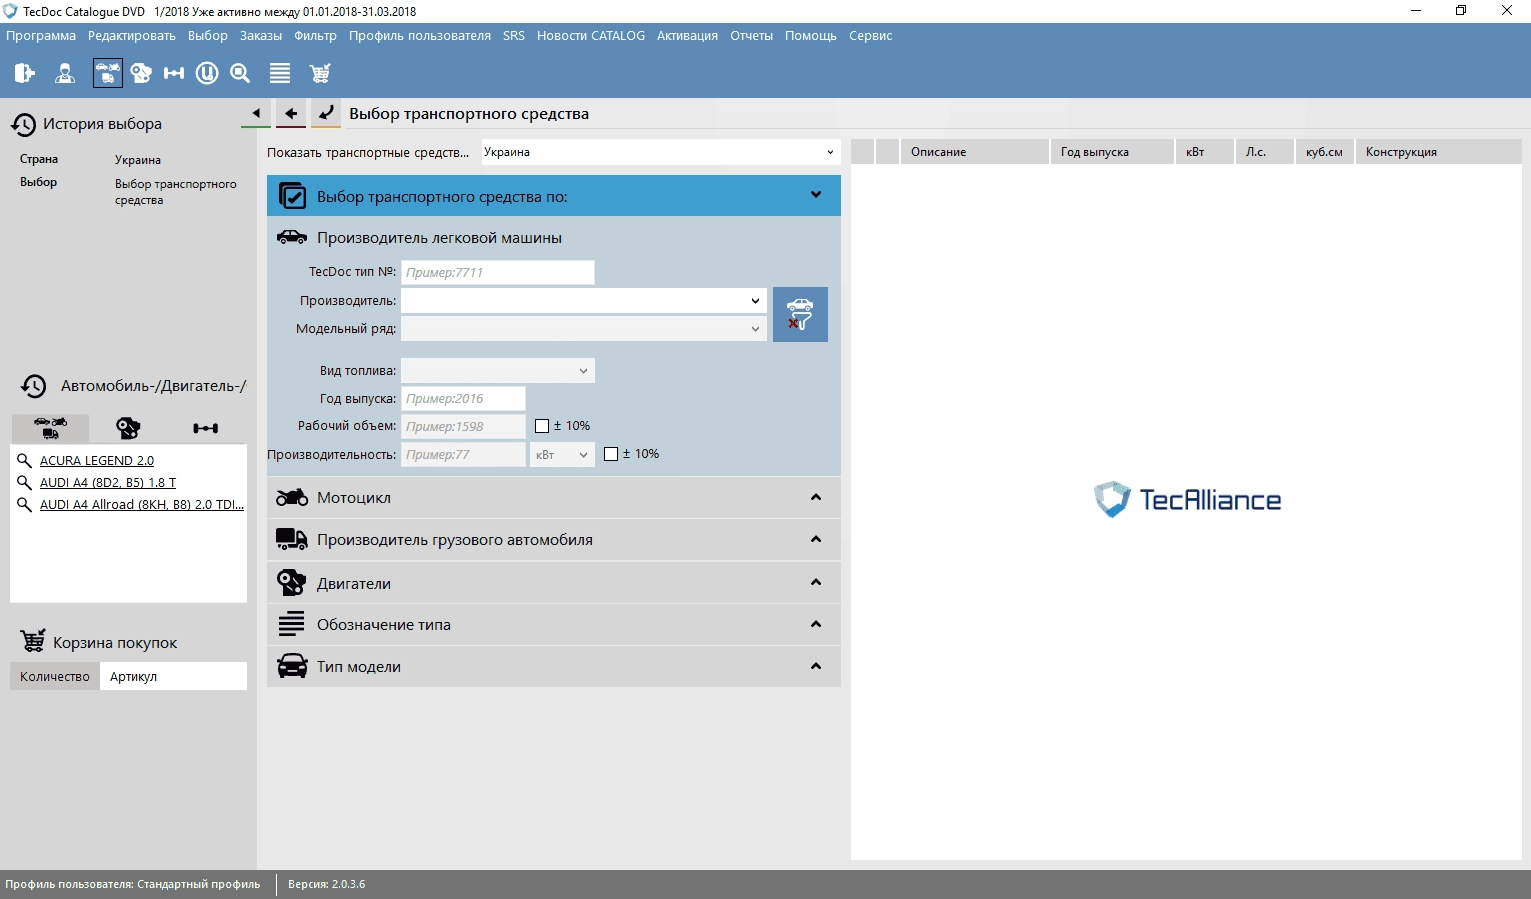This screenshot has height=899, width=1531.
Task: Open the Редактировать menu
Action: point(132,36)
